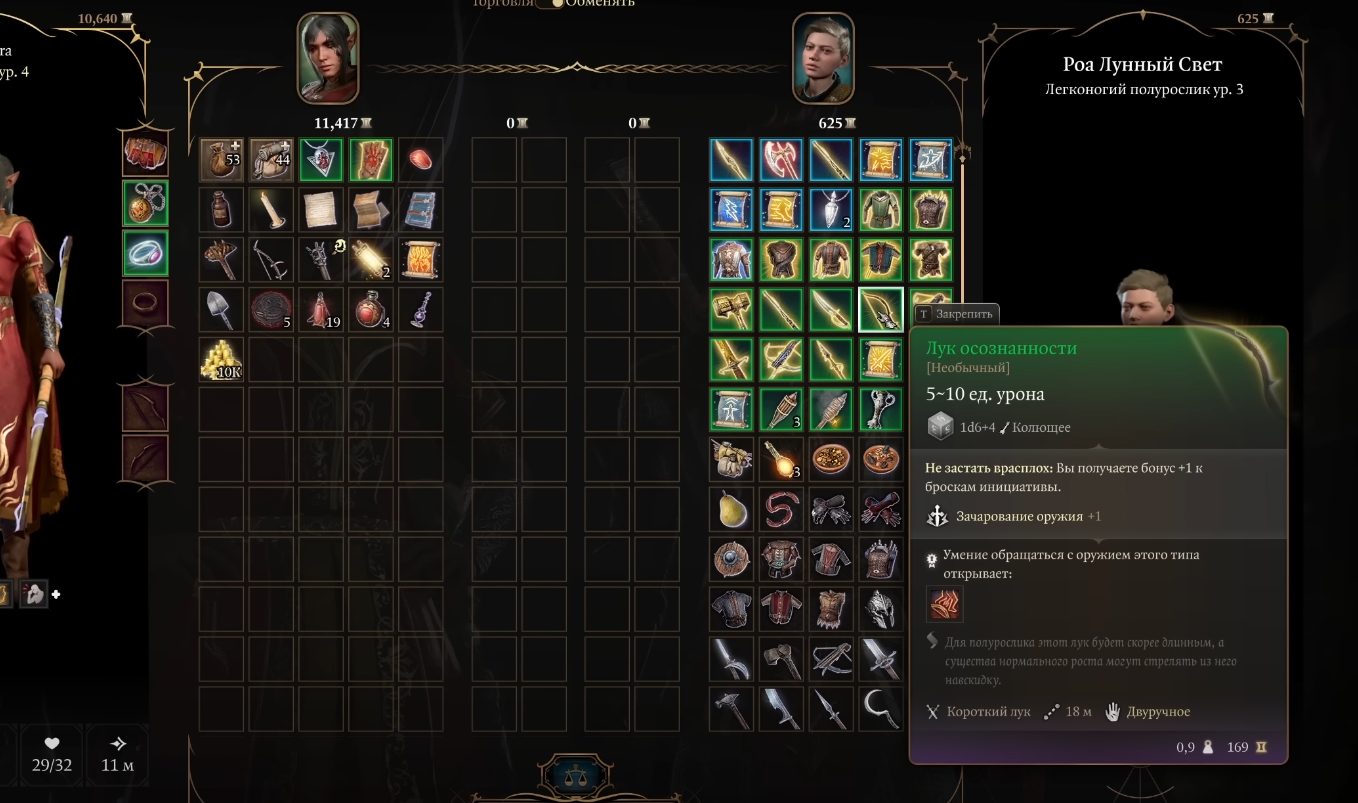Click the halfling trader portrait
Image resolution: width=1358 pixels, height=803 pixels.
coord(823,58)
